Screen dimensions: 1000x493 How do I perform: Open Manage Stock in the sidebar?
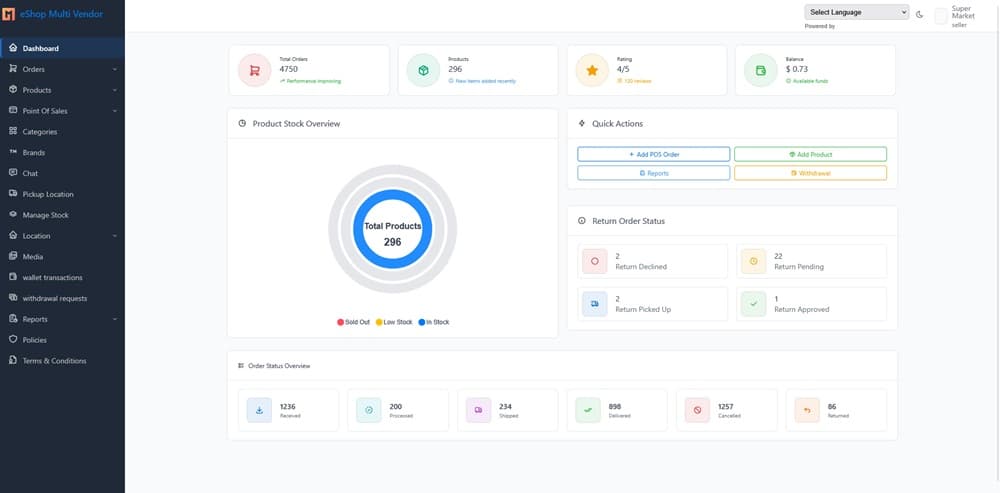tap(46, 215)
